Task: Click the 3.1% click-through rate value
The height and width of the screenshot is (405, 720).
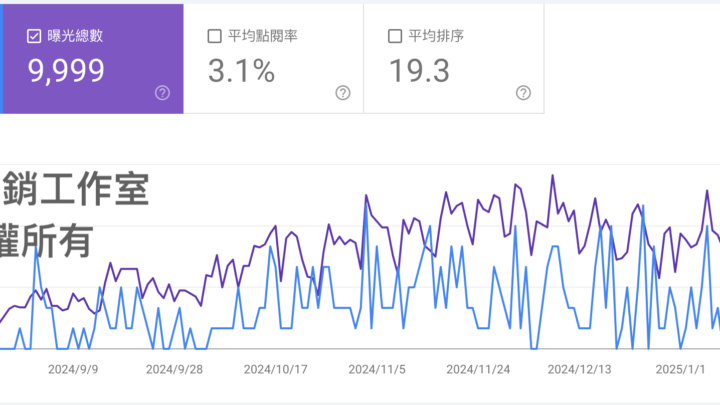Action: coord(240,71)
